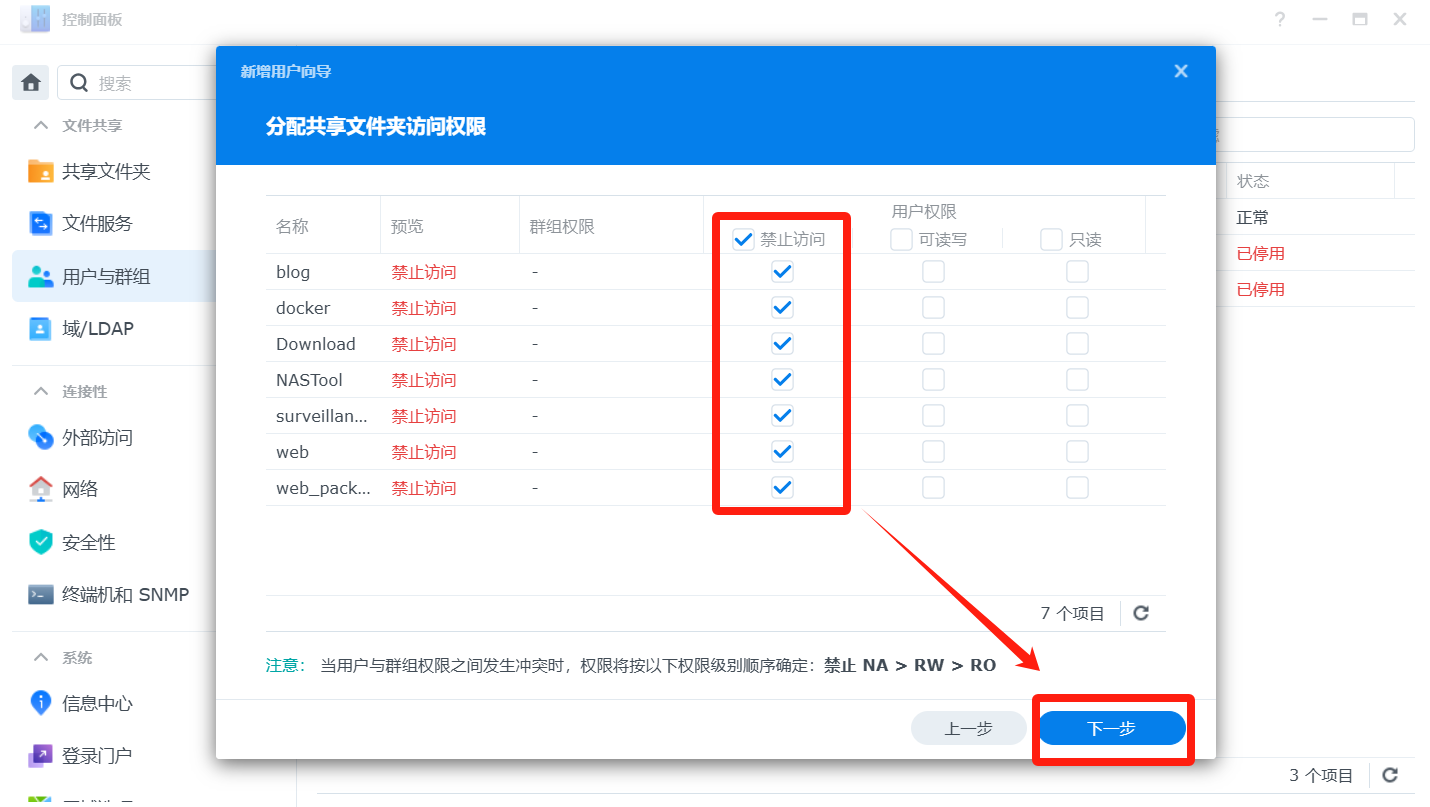This screenshot has height=807, width=1430.
Task: Click the home icon in Control Panel
Action: (x=31, y=83)
